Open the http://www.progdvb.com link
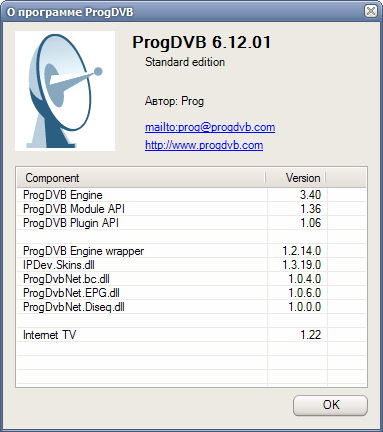This screenshot has height=432, width=383. (204, 145)
